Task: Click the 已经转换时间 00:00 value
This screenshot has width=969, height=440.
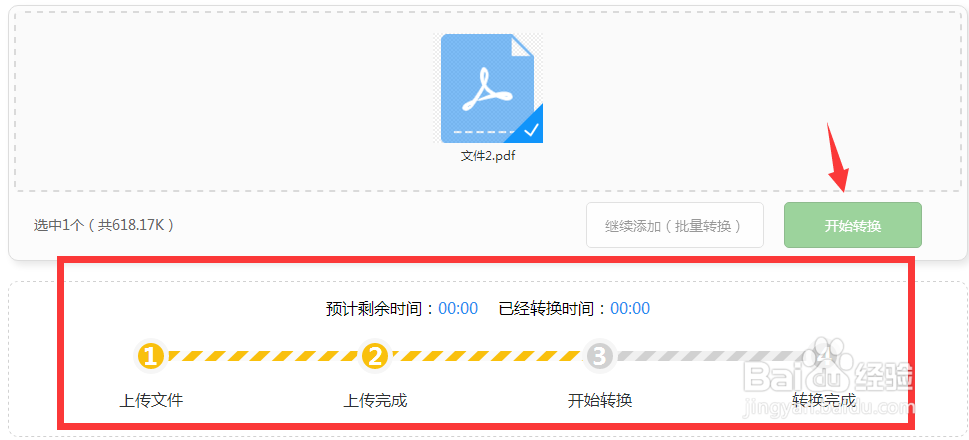Action: point(630,308)
